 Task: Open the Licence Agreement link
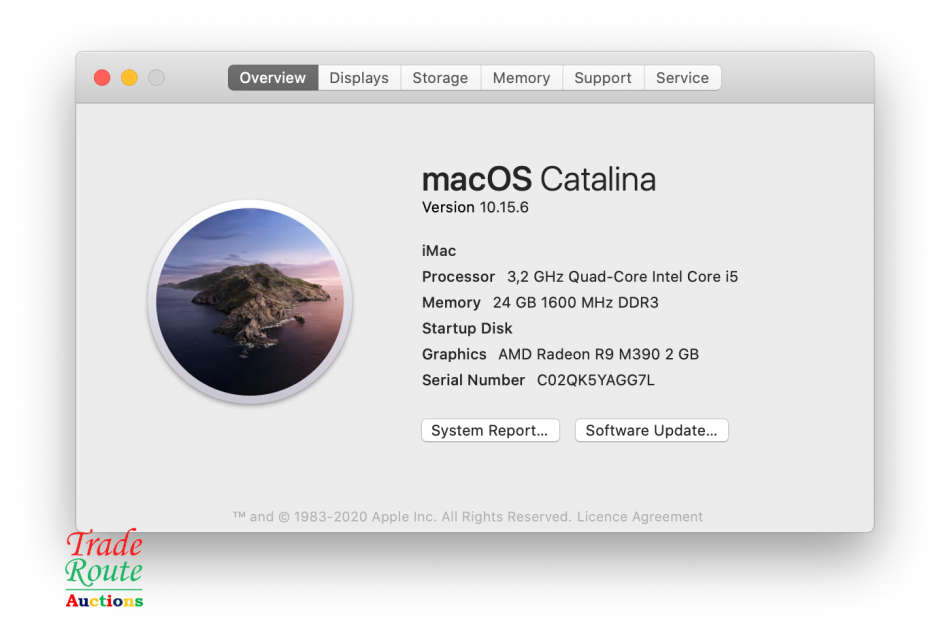coord(640,516)
